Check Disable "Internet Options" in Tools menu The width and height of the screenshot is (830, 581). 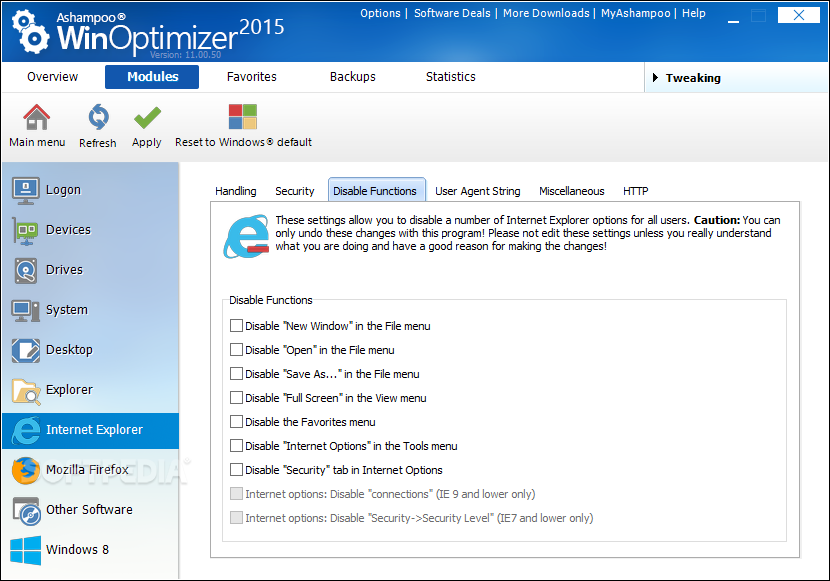tap(237, 446)
